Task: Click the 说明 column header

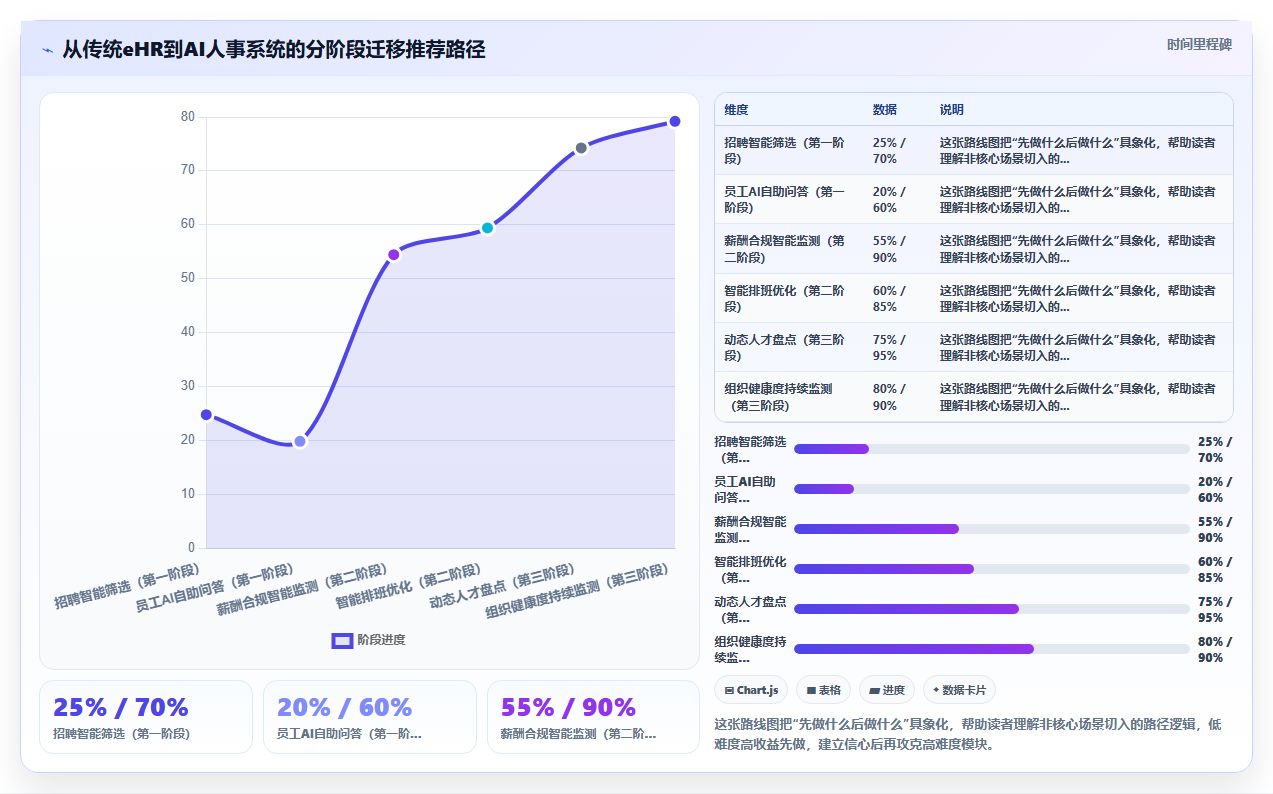Action: click(x=1081, y=110)
